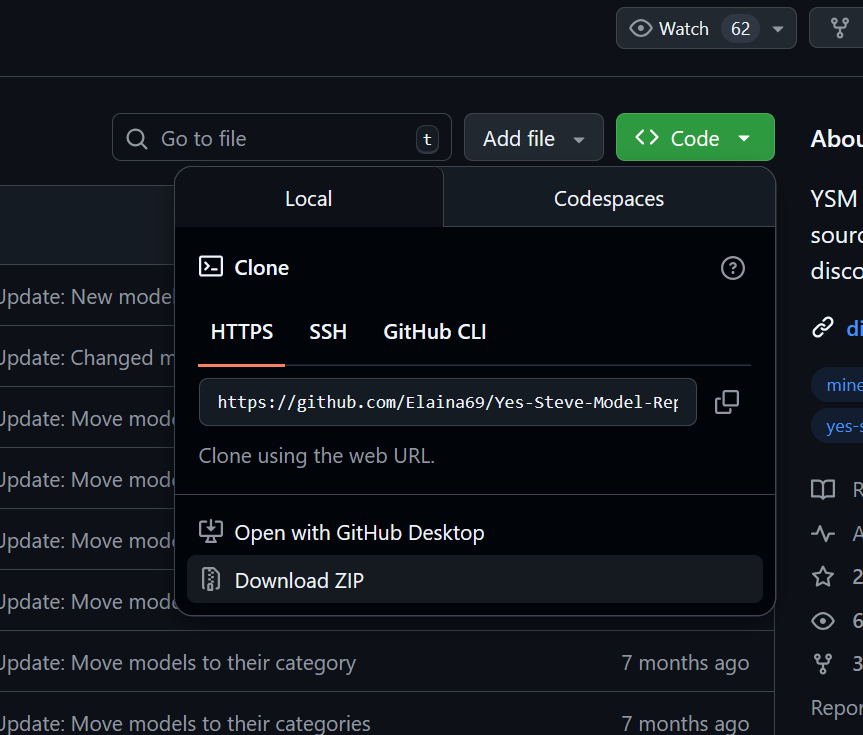Click the readme book icon in the sidebar
This screenshot has height=735, width=863.
823,489
